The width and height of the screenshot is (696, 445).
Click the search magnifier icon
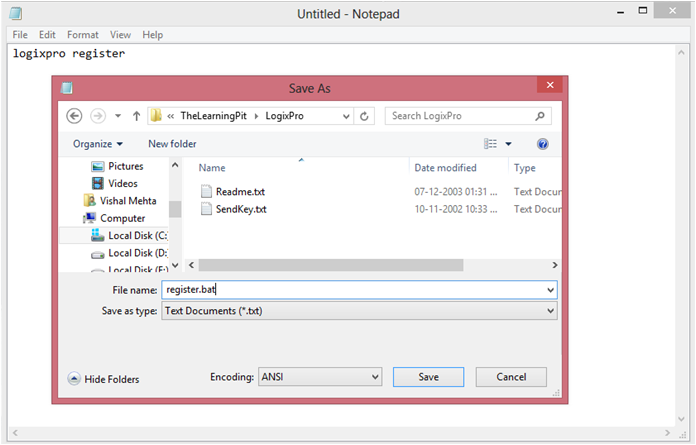(x=540, y=116)
